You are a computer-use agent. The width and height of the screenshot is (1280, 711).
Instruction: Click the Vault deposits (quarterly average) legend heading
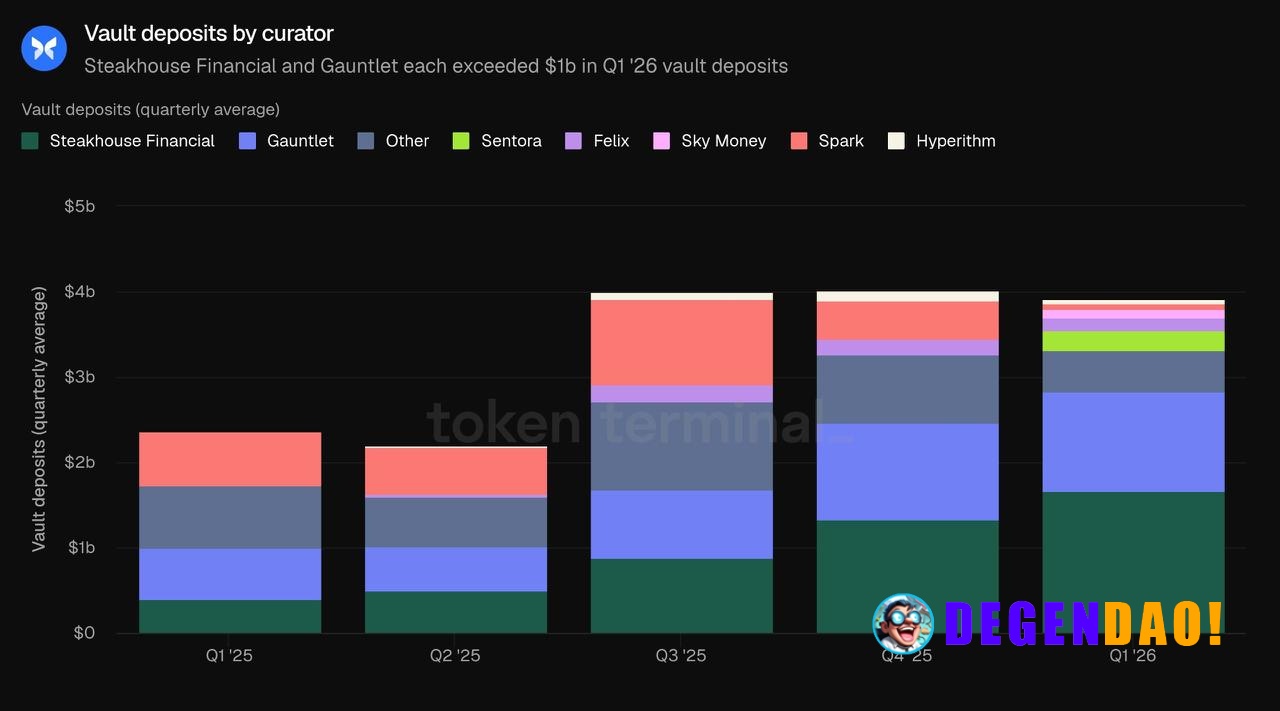tap(151, 109)
